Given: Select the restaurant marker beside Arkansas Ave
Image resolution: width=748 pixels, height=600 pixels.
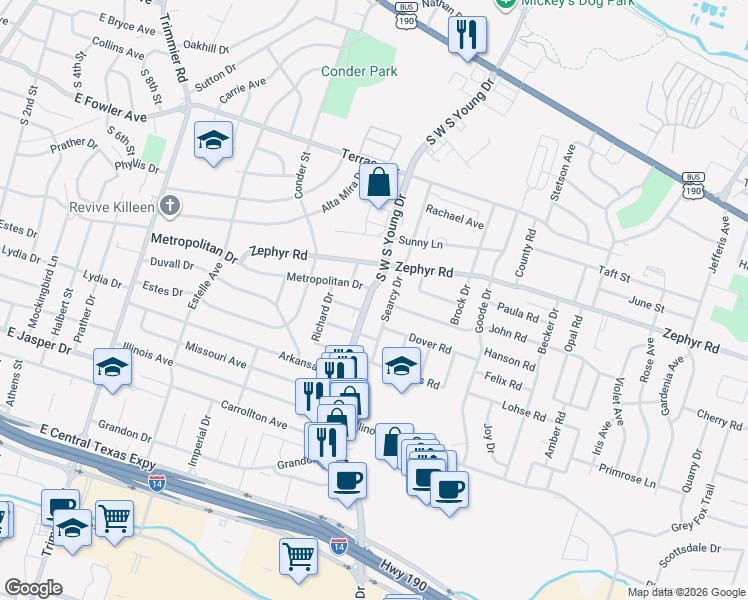Looking at the screenshot, I should (x=334, y=370).
